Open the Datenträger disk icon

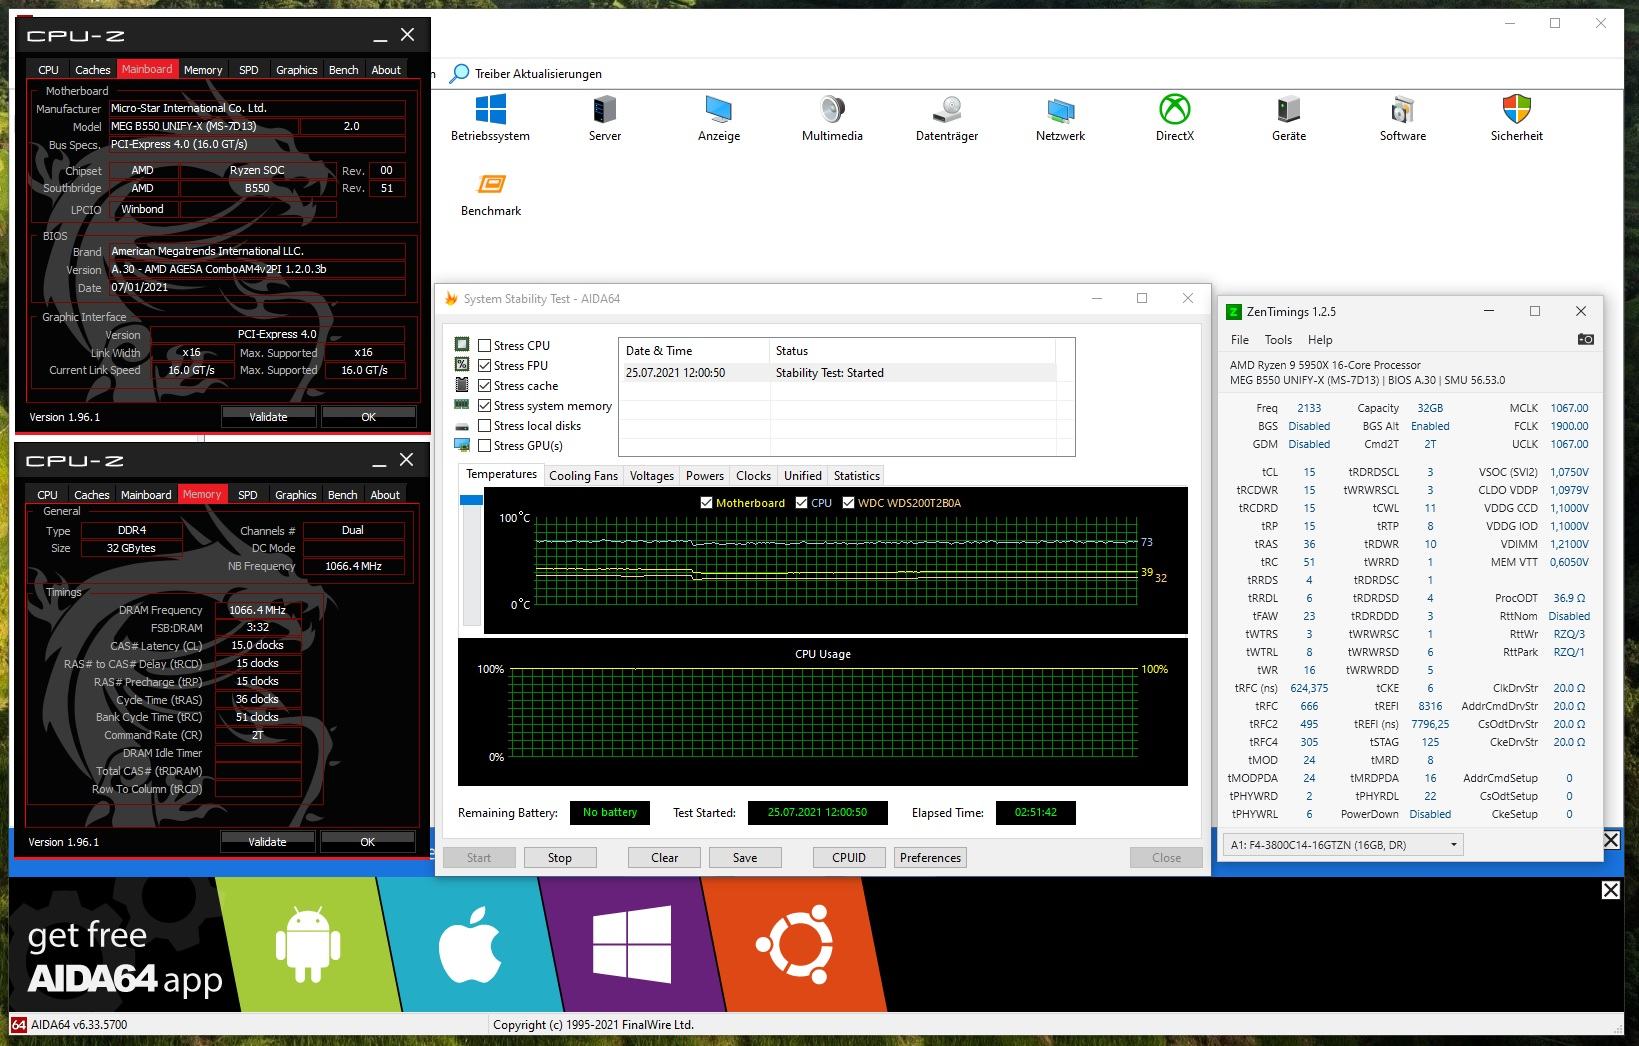[947, 109]
